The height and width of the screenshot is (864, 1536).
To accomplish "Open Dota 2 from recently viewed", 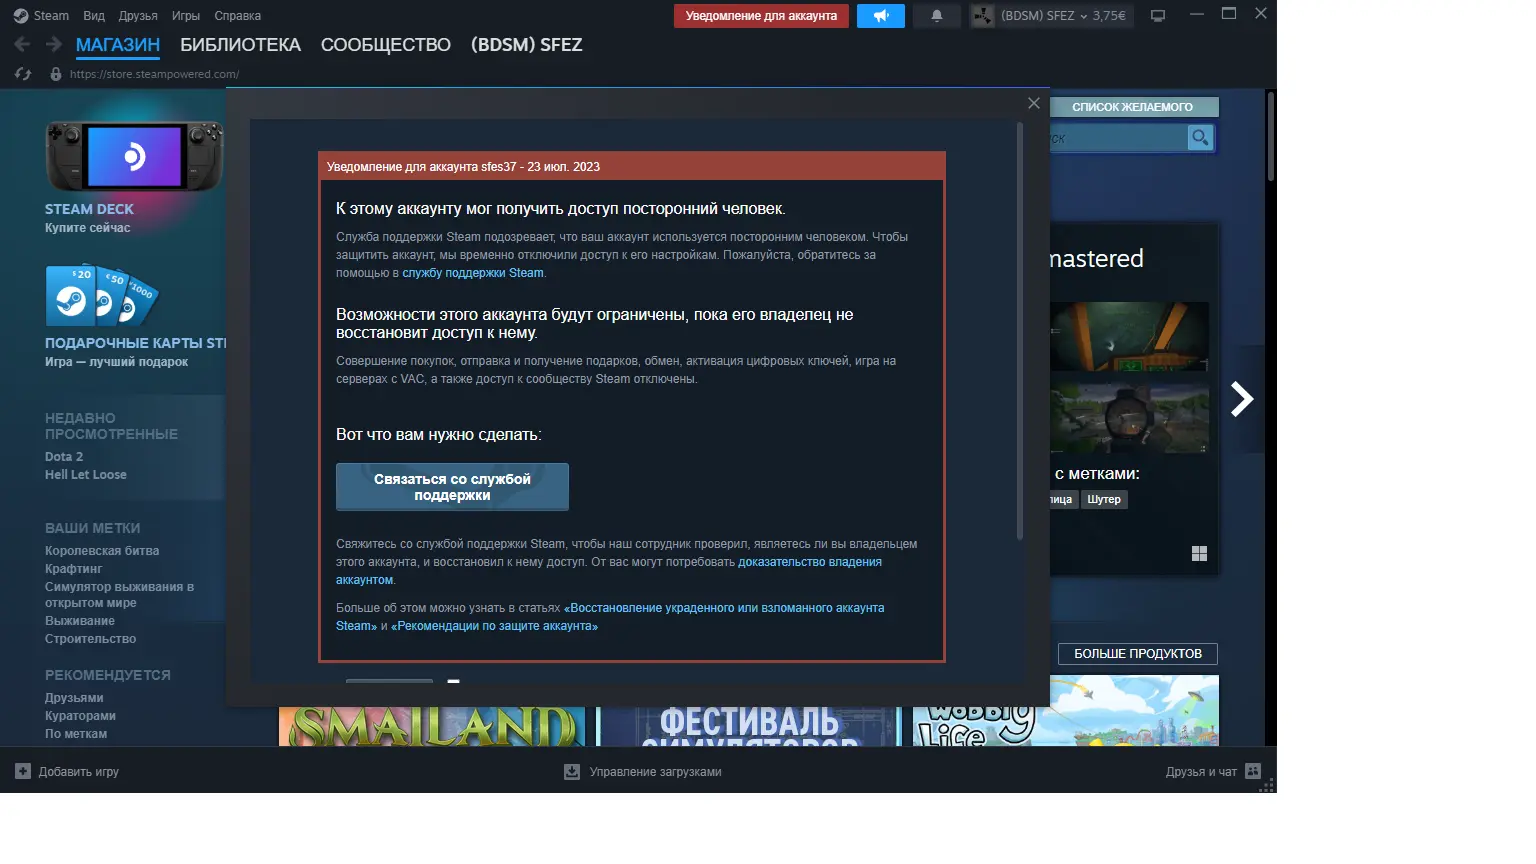I will coord(64,457).
